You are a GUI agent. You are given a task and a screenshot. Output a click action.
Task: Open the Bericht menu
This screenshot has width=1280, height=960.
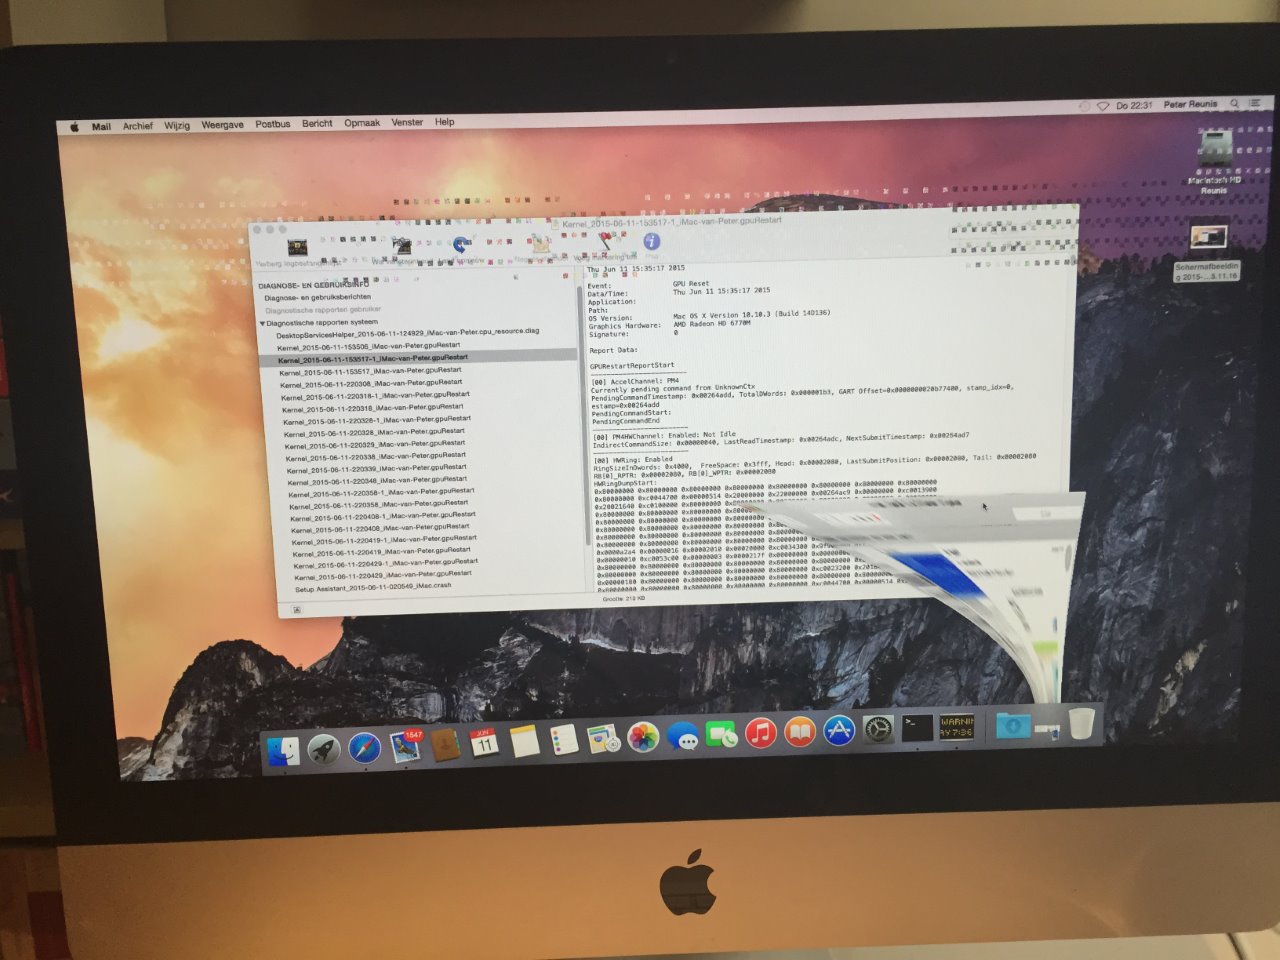click(x=317, y=124)
